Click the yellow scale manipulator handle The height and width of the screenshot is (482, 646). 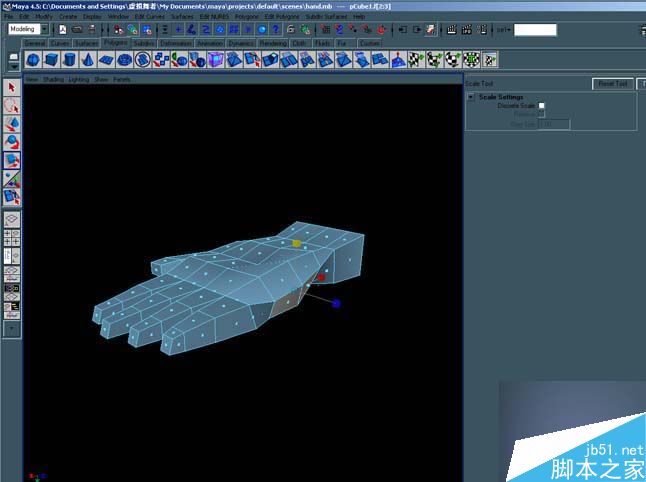(297, 243)
